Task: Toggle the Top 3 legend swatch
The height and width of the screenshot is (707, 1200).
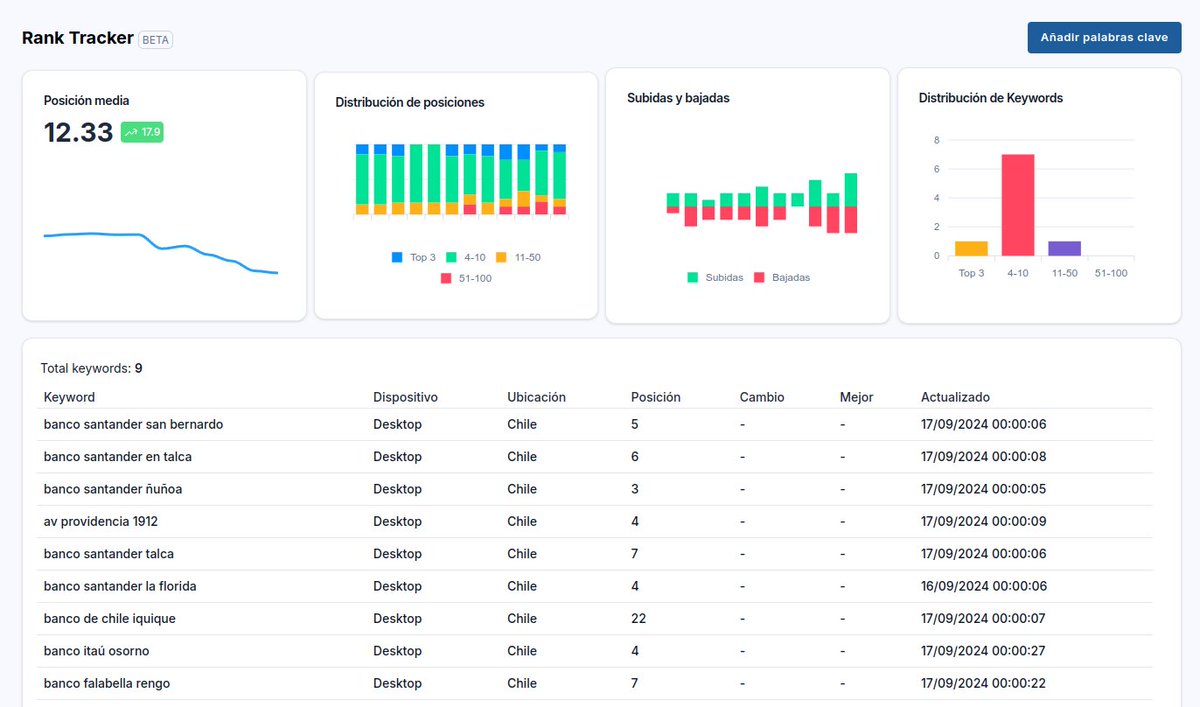Action: (397, 258)
